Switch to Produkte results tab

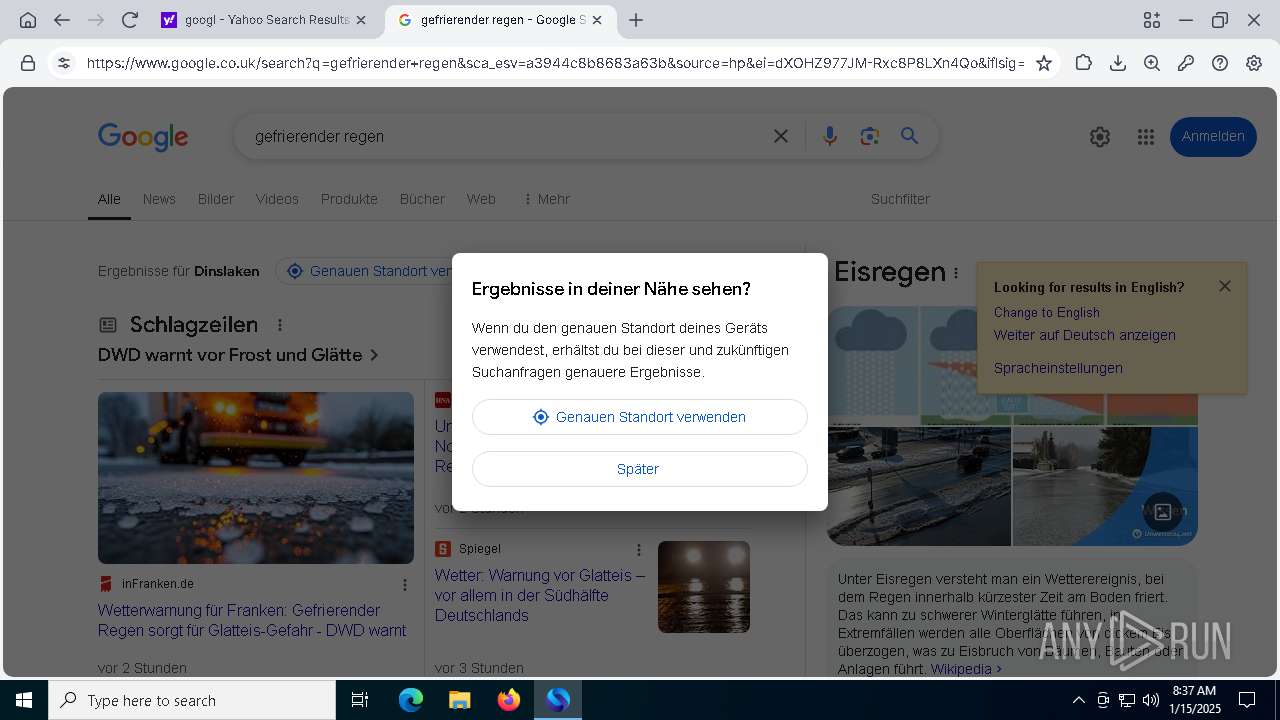[349, 199]
